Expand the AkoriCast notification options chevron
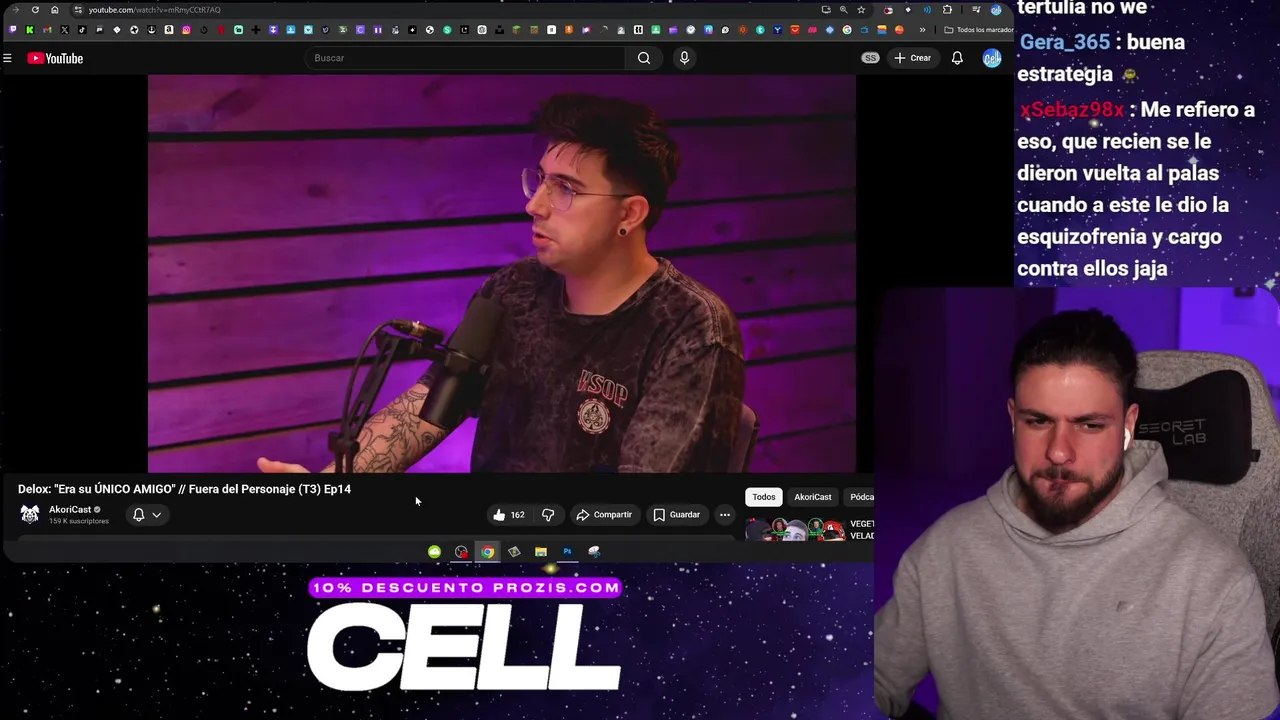This screenshot has height=720, width=1280. pyautogui.click(x=157, y=515)
